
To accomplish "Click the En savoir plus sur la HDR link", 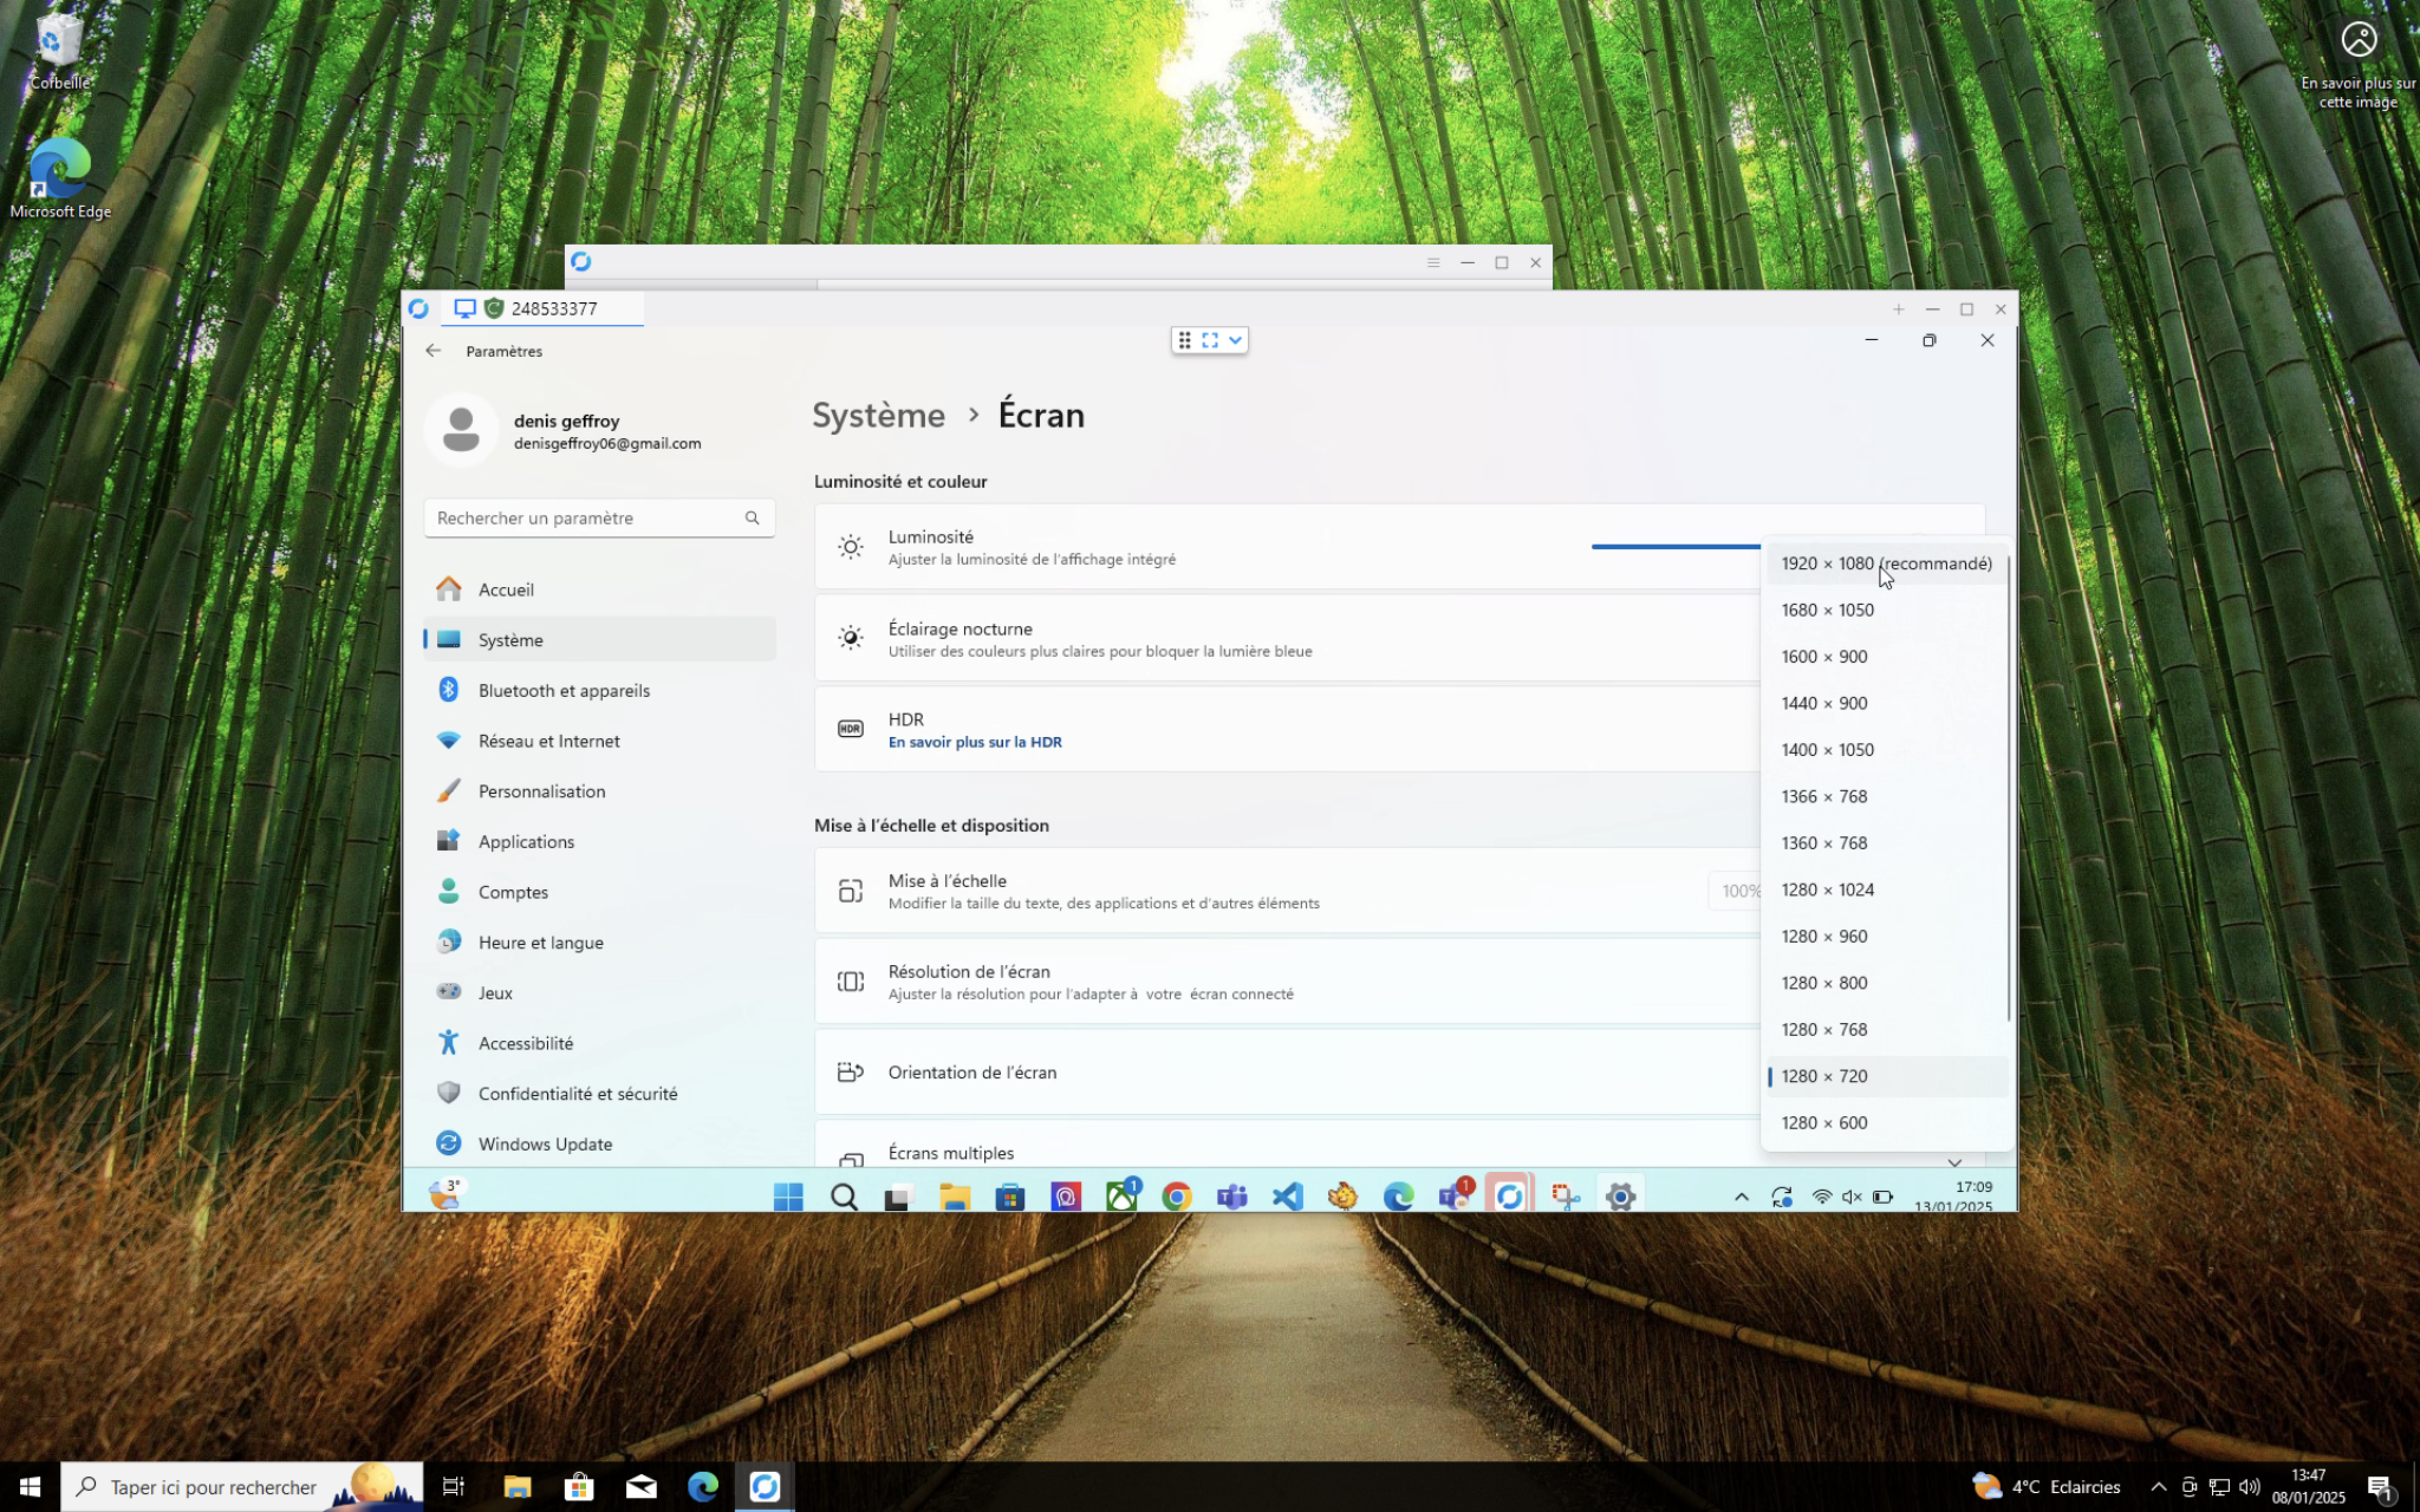I will point(974,742).
